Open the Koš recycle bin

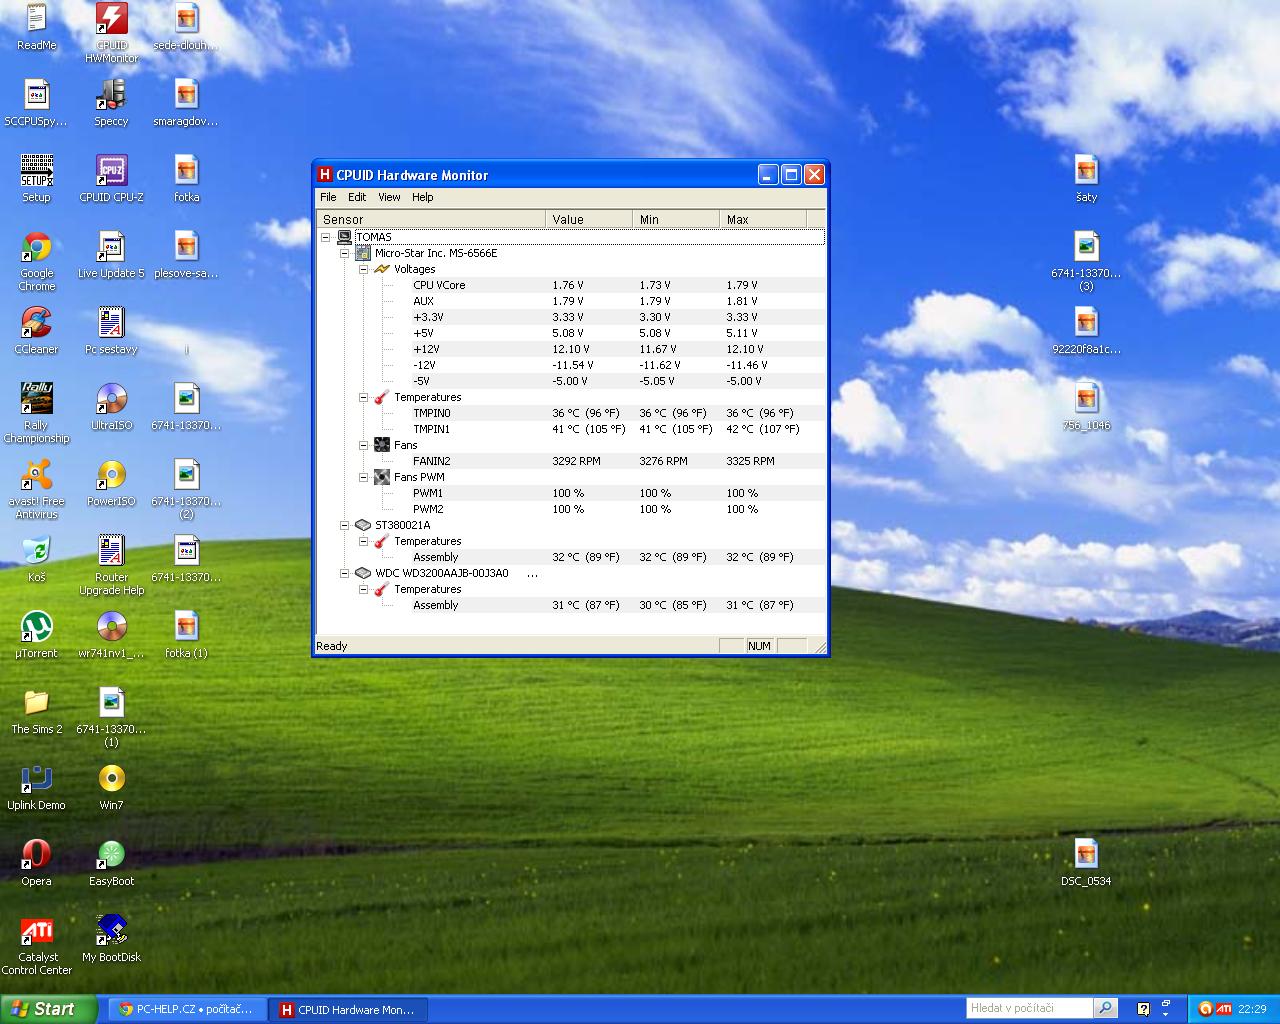(x=36, y=560)
